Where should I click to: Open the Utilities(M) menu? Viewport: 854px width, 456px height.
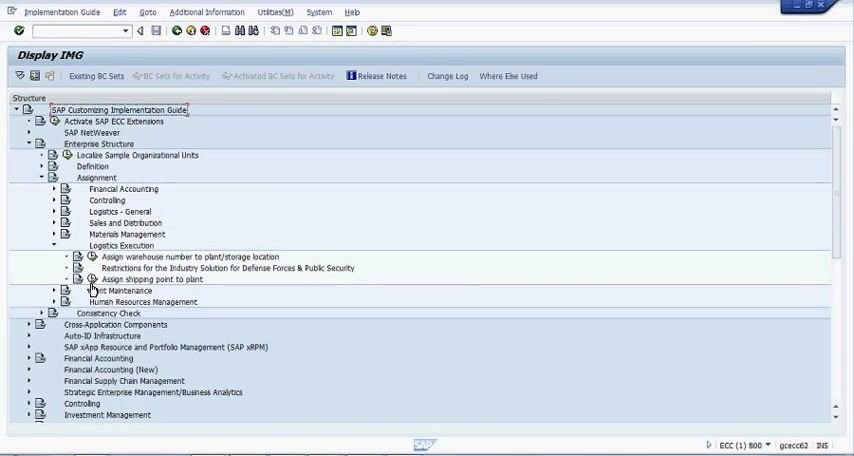276,12
